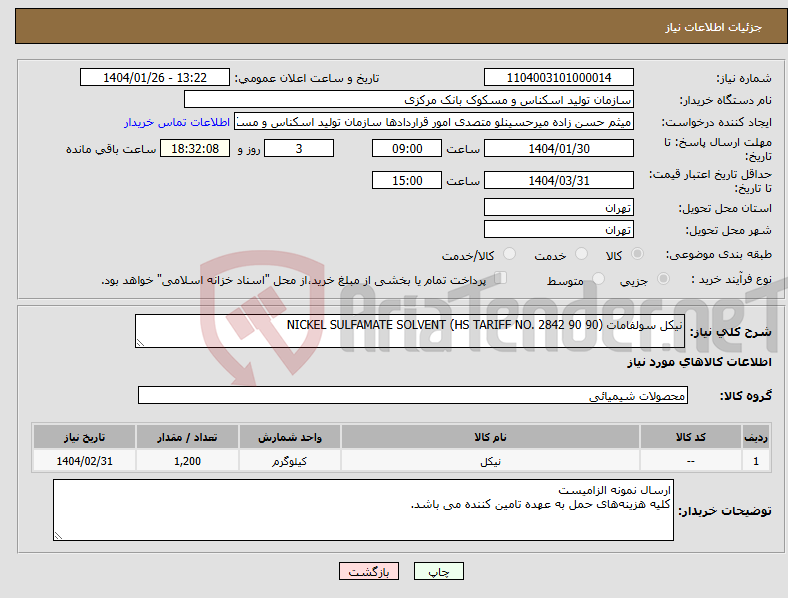Select the کالا radio button
Screen dimensions: 788x598
637,254
